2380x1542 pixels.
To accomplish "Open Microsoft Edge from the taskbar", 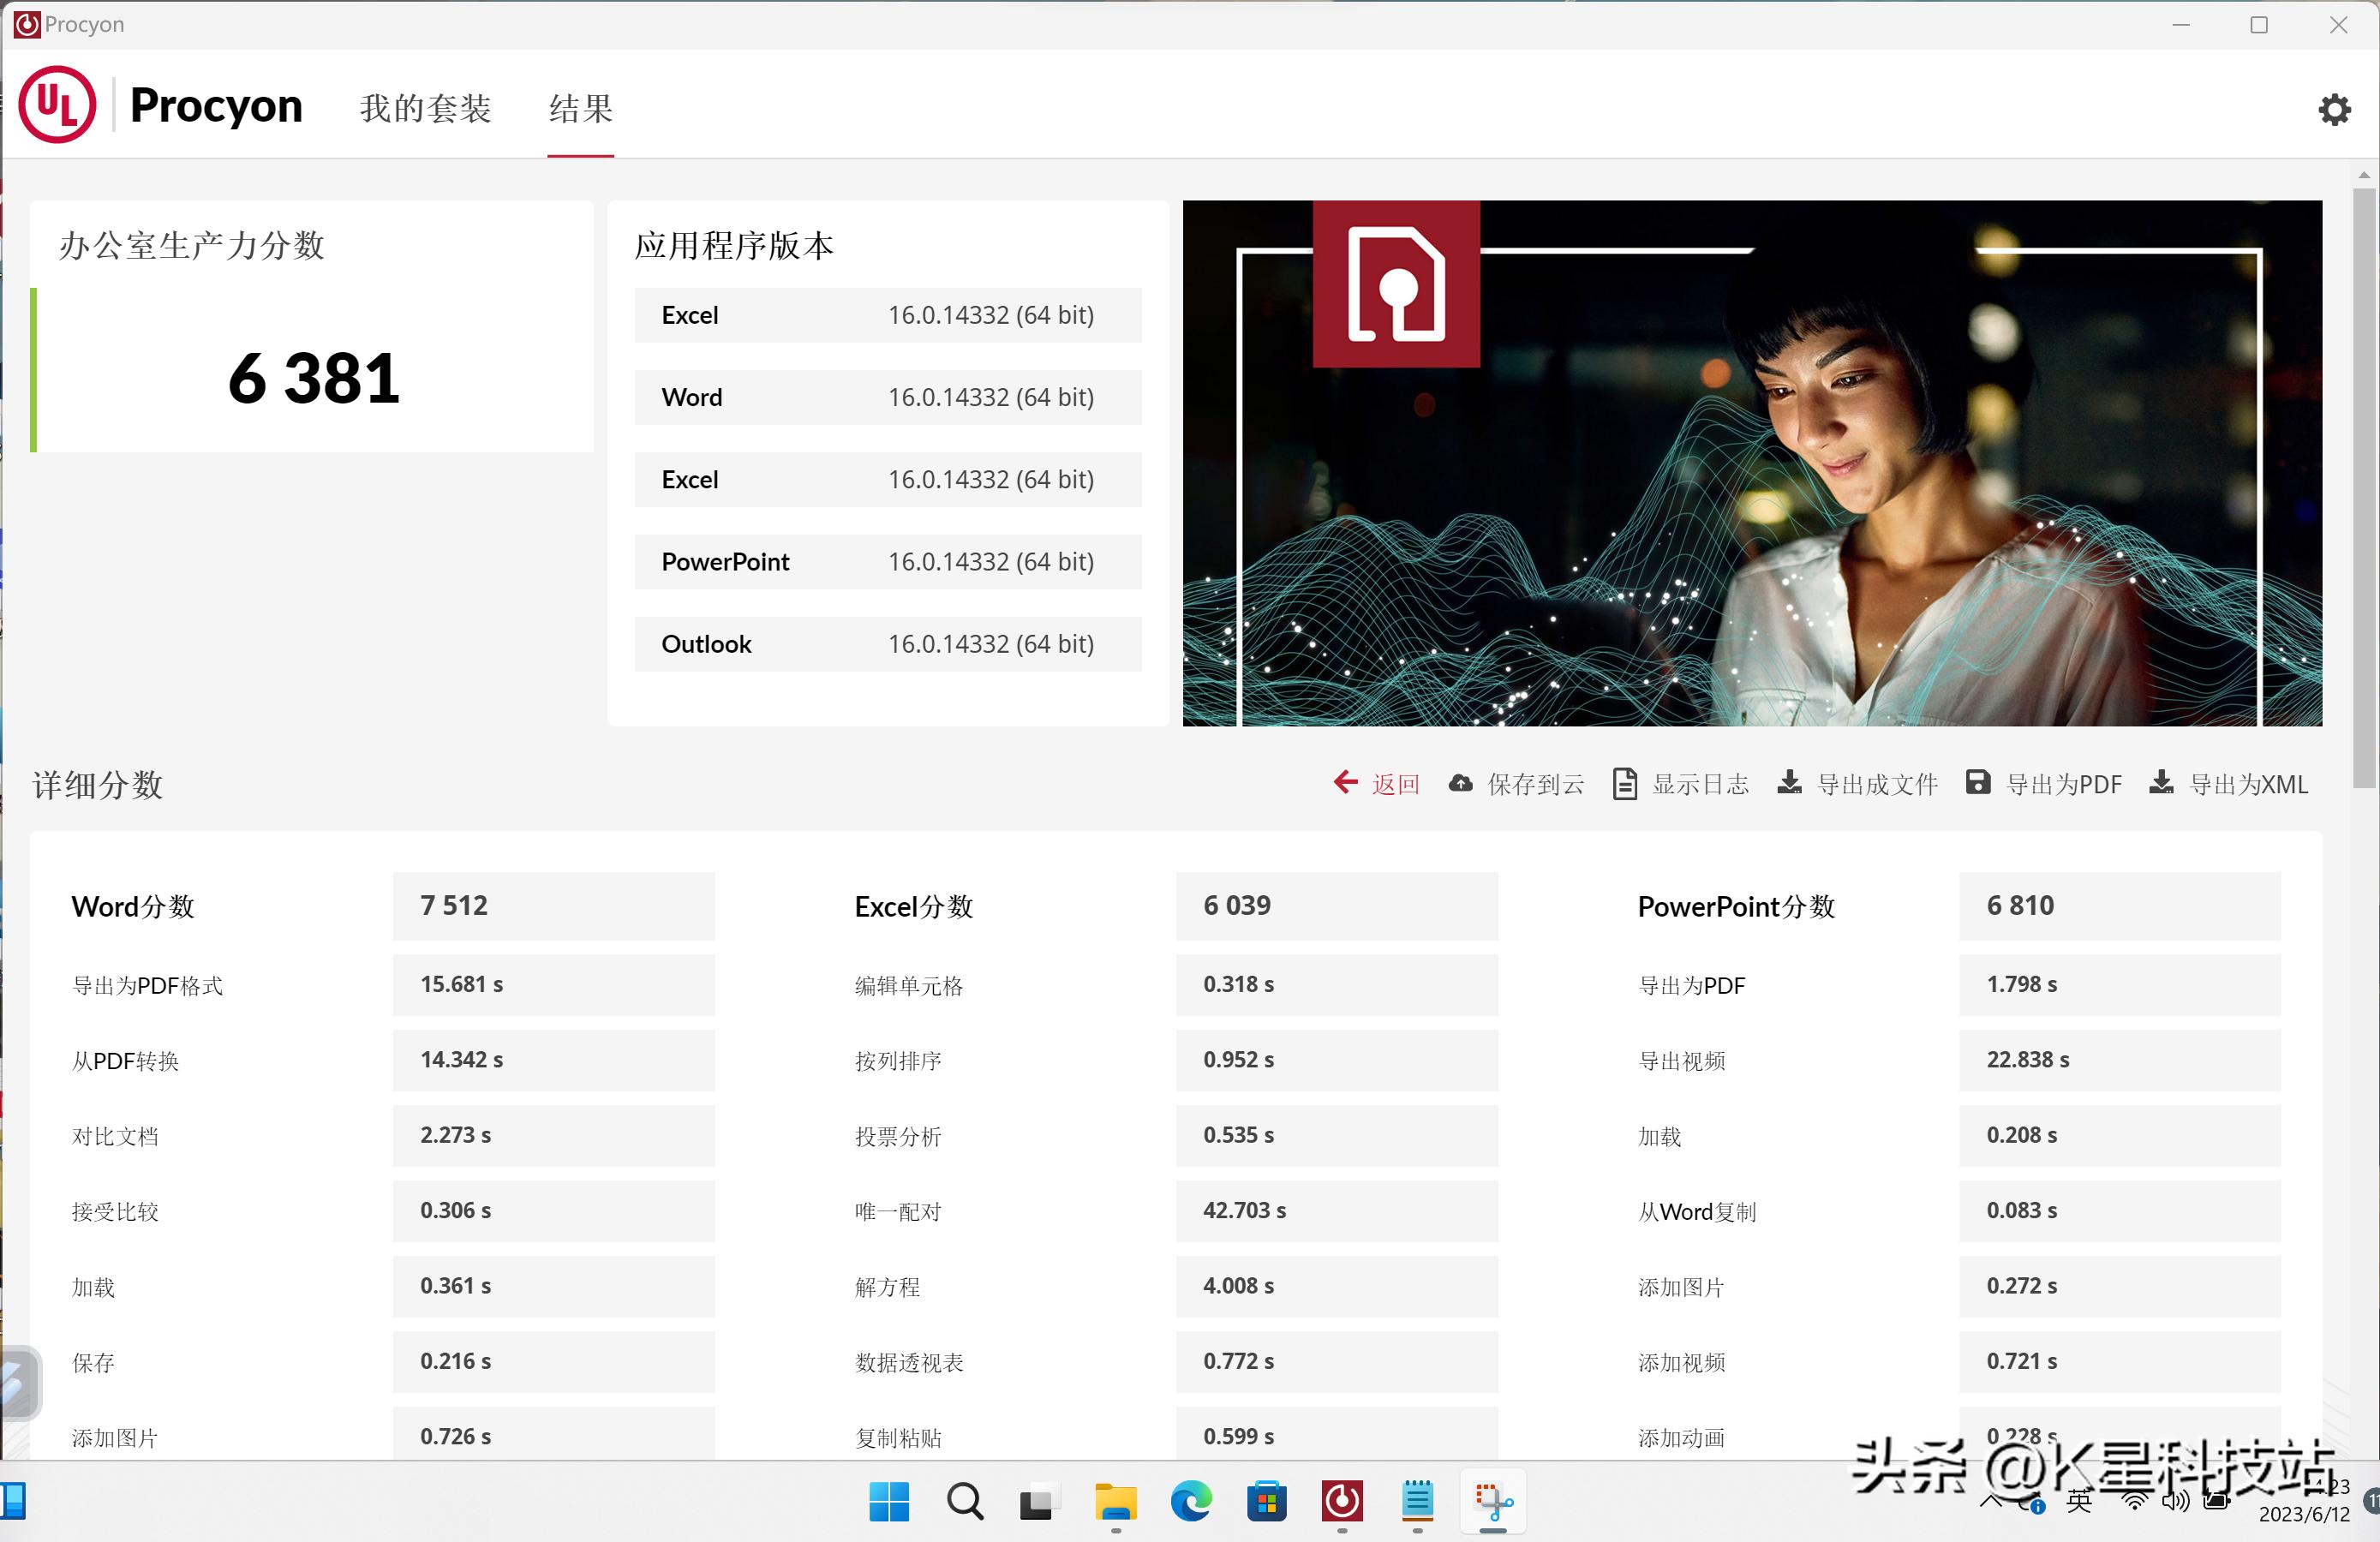I will 1189,1502.
